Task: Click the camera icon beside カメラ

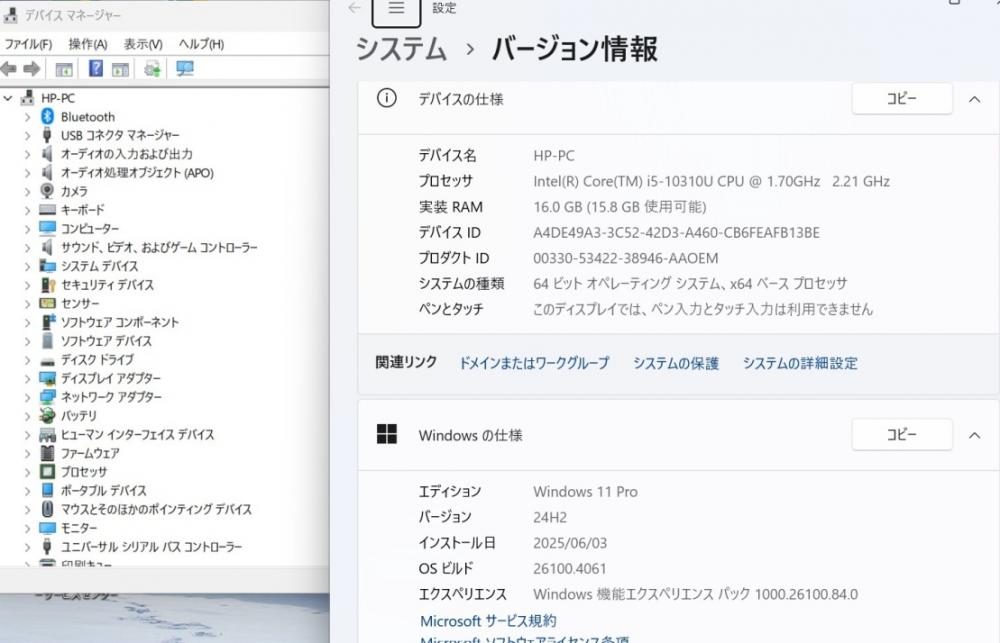Action: point(47,191)
